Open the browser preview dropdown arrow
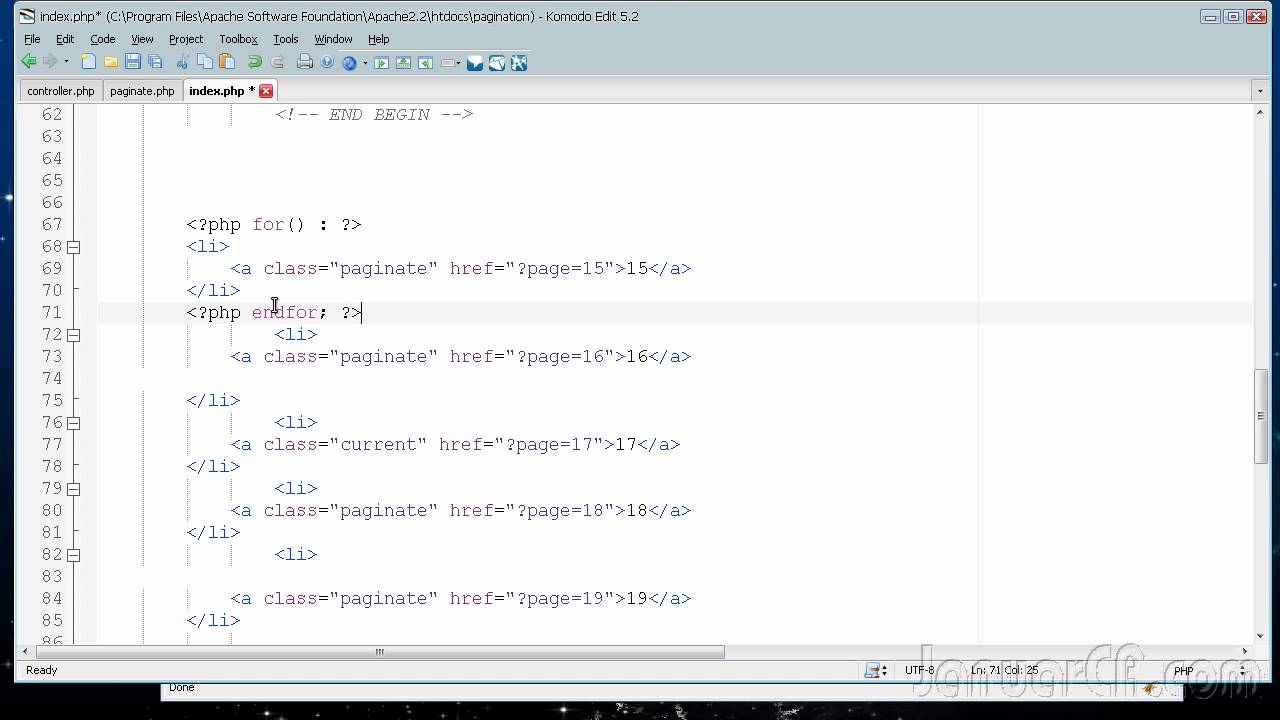 365,62
